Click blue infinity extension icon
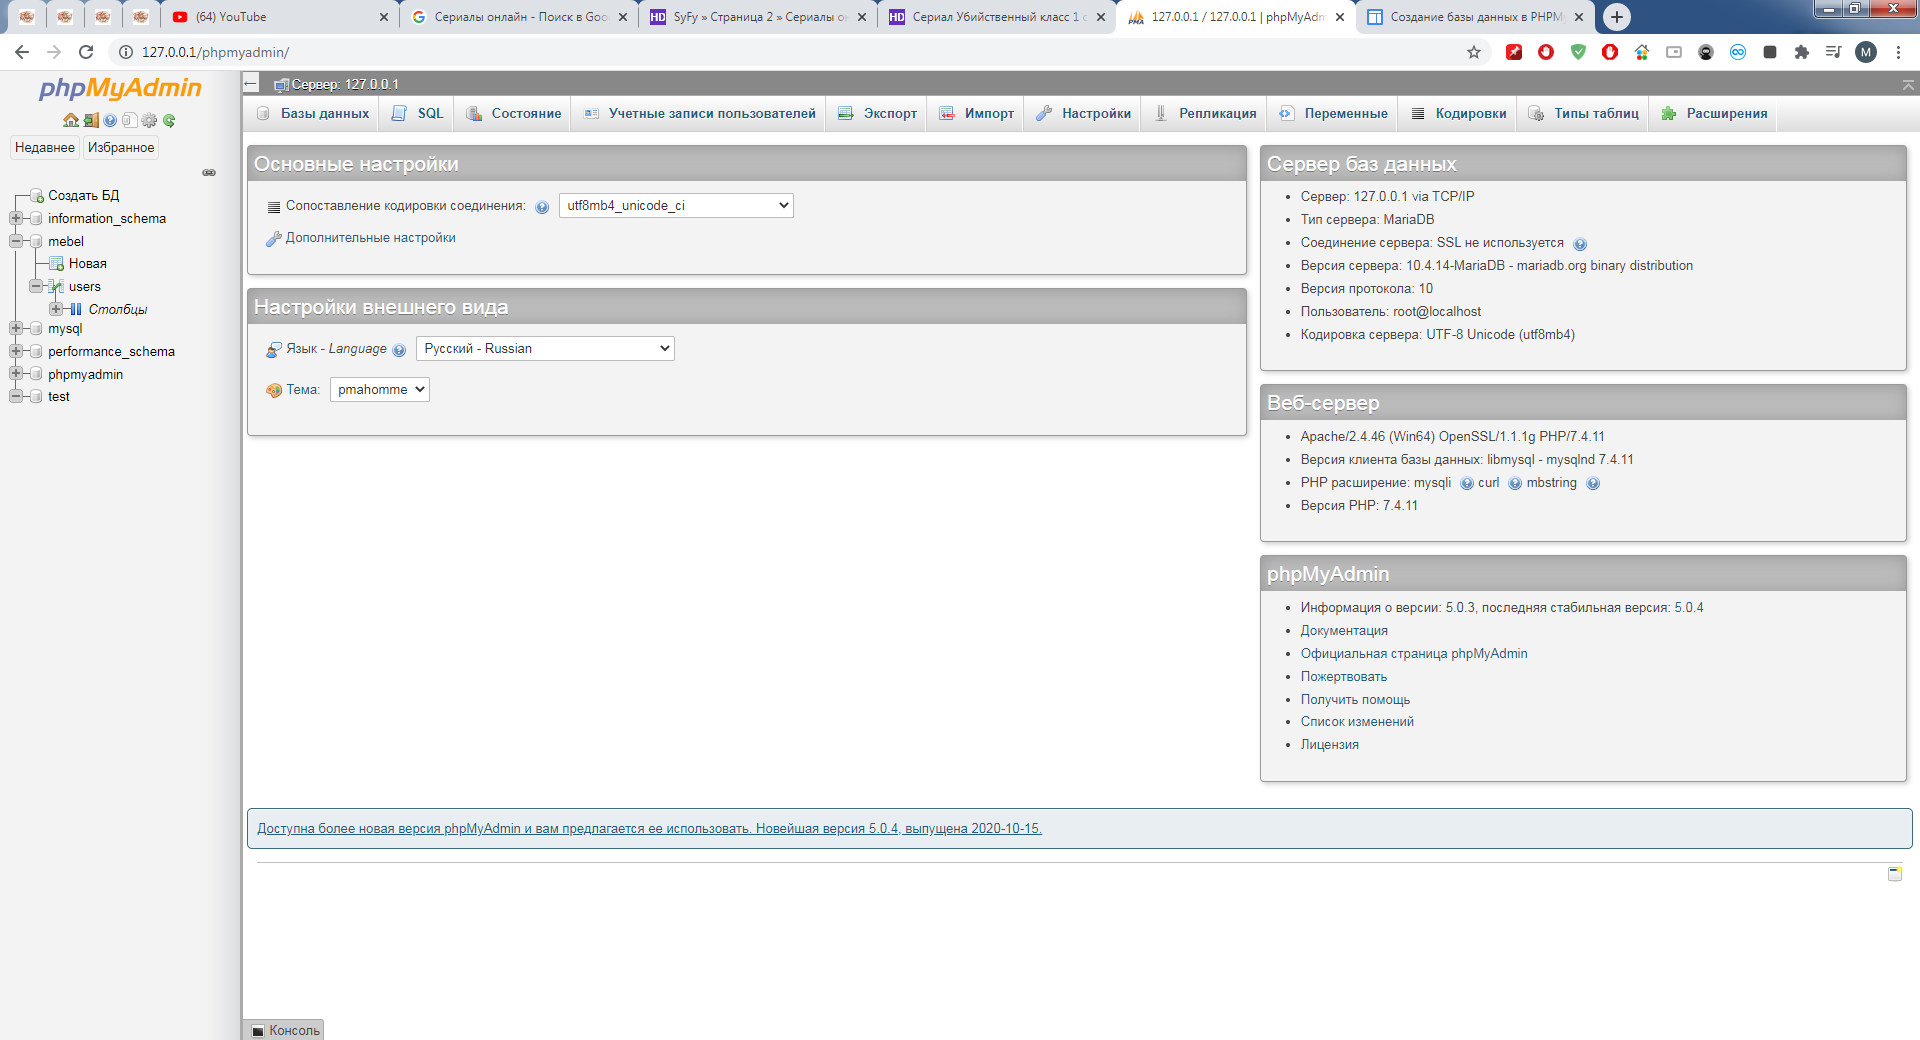This screenshot has height=1040, width=1920. pos(1738,52)
